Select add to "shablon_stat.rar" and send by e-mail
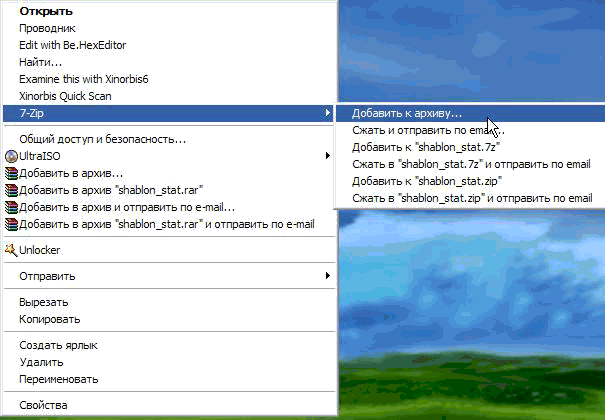This screenshot has width=605, height=420. [x=169, y=224]
